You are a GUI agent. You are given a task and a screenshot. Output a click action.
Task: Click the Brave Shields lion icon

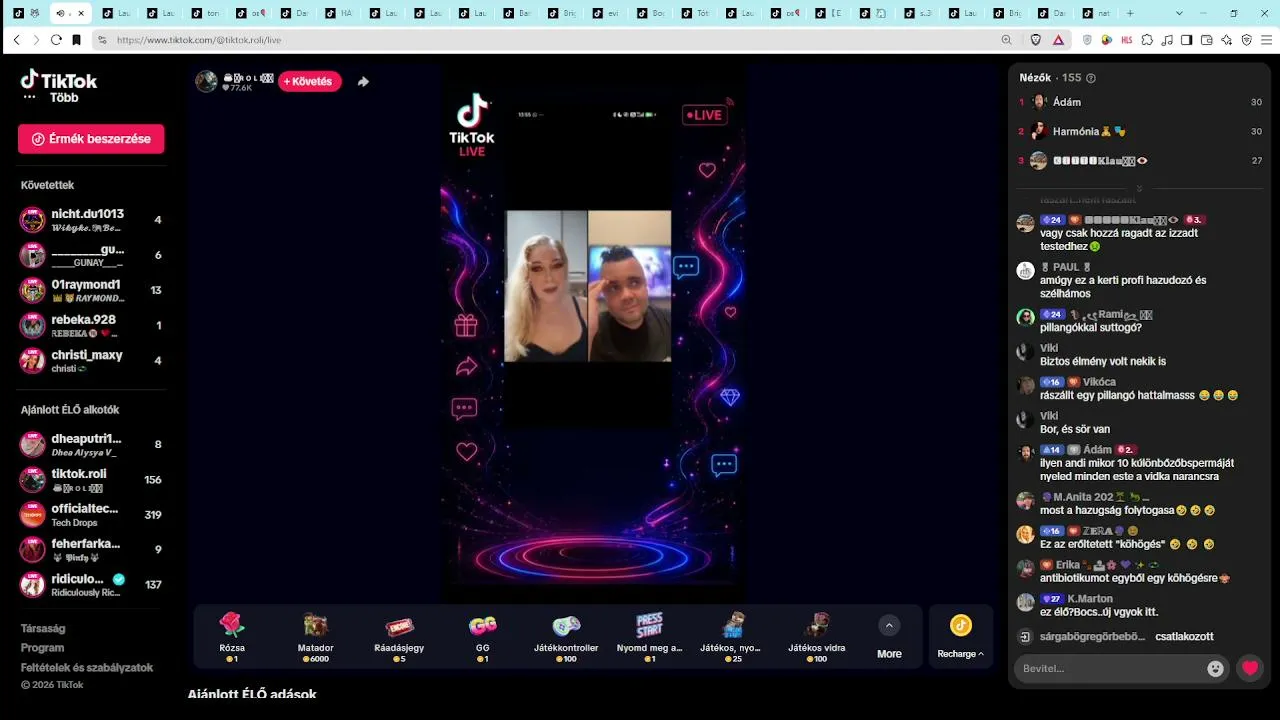tap(1035, 40)
